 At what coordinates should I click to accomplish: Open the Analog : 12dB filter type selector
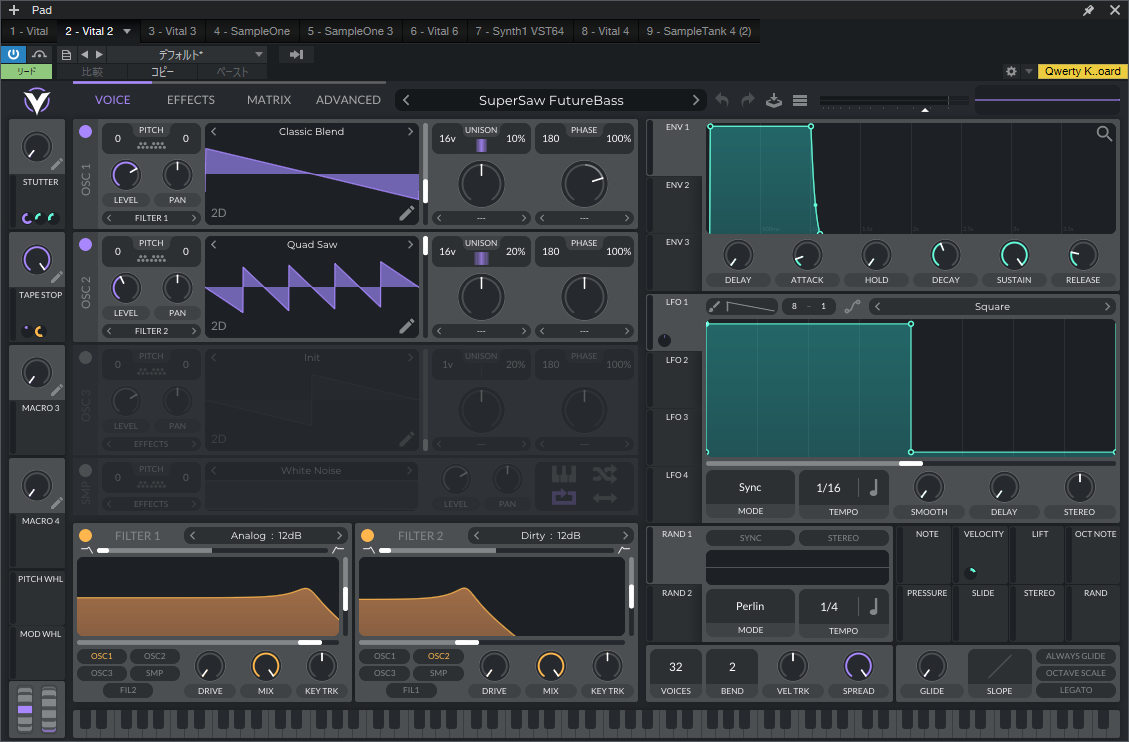(x=268, y=535)
